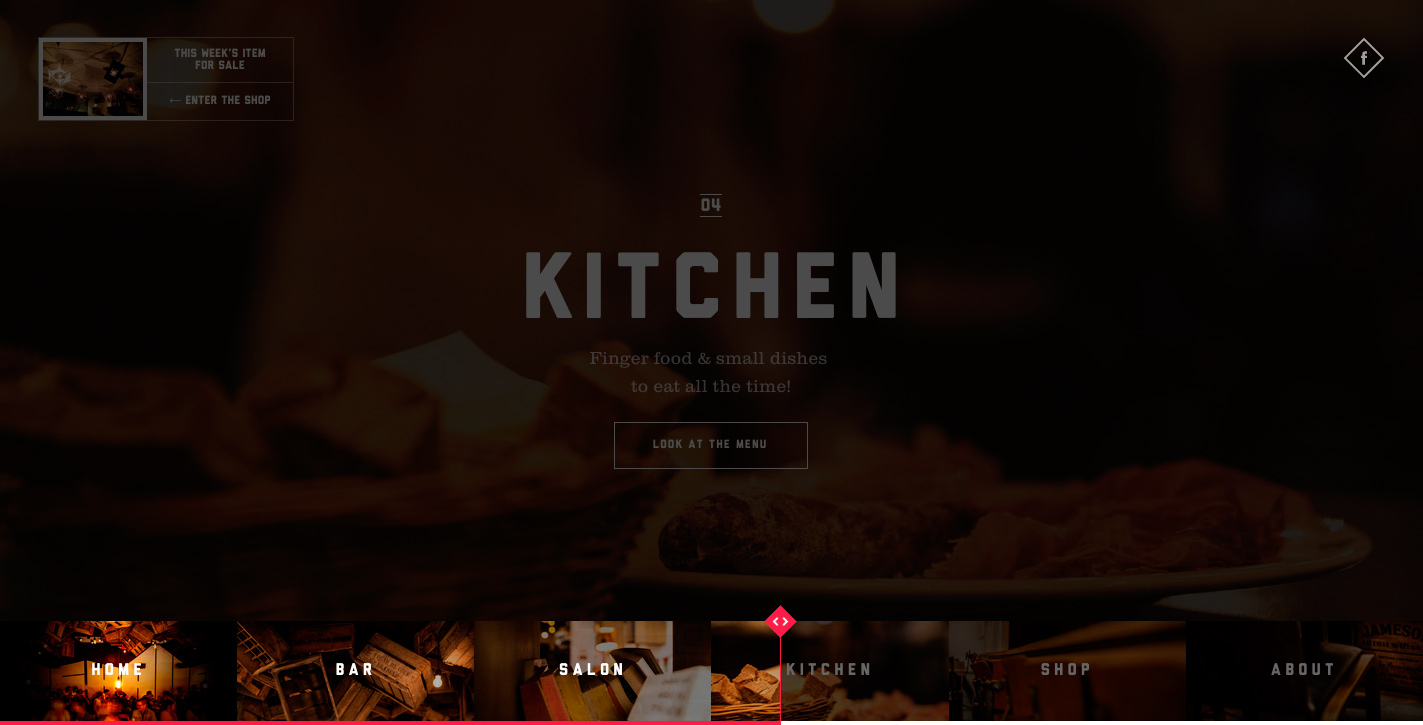This screenshot has width=1423, height=725.
Task: Go to the Home section tile
Action: coord(118,671)
